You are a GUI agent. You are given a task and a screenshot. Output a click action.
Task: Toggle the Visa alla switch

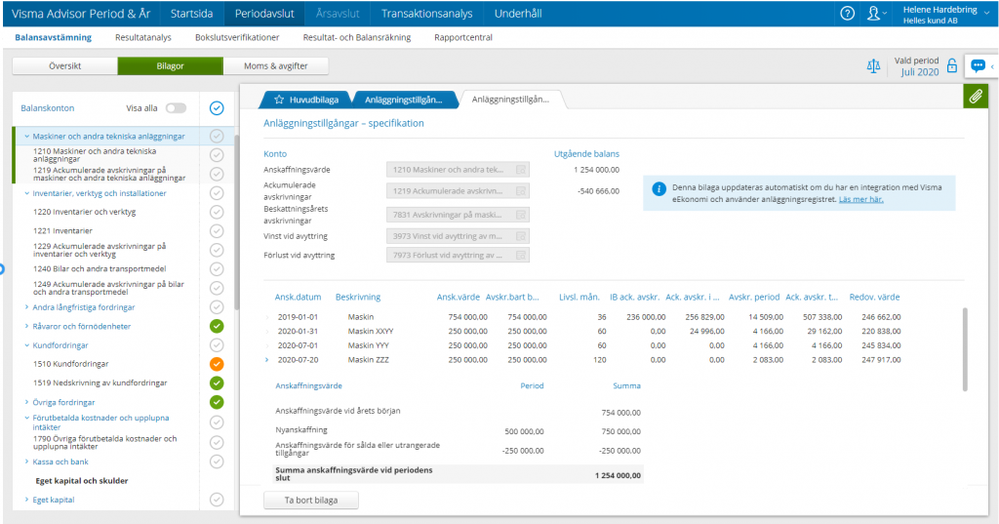[176, 108]
